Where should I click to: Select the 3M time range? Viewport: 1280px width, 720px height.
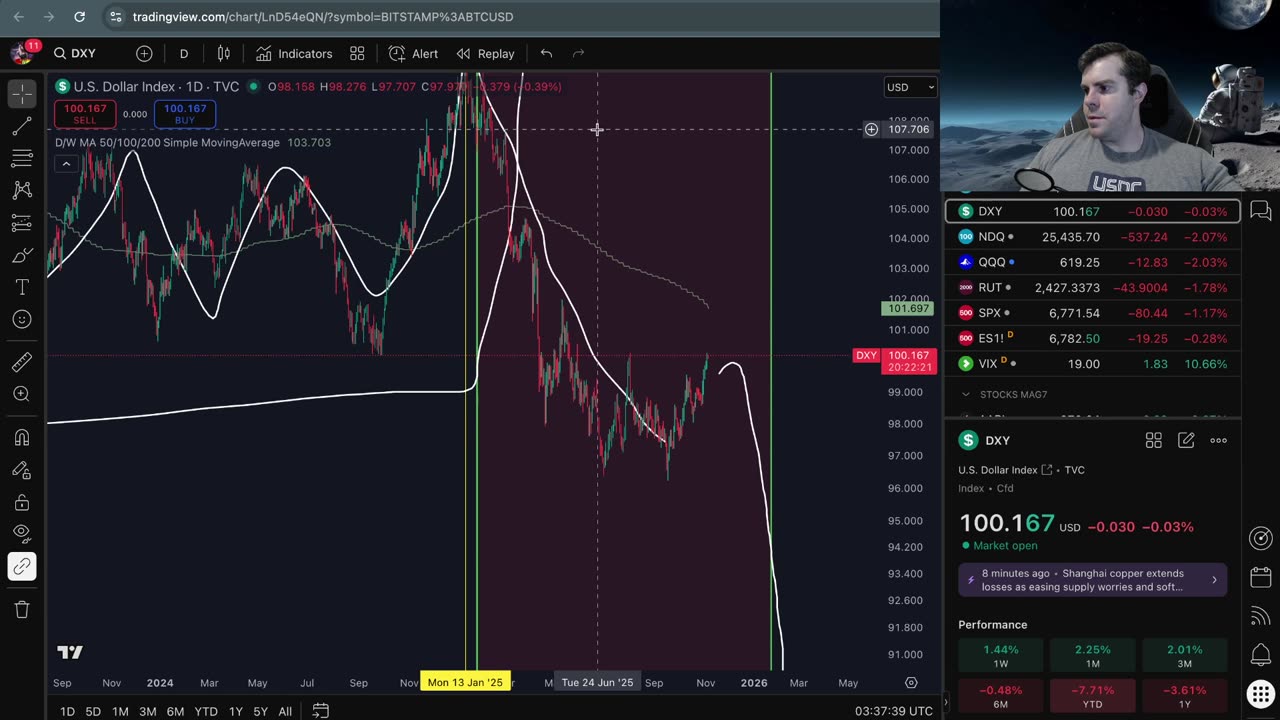[147, 711]
